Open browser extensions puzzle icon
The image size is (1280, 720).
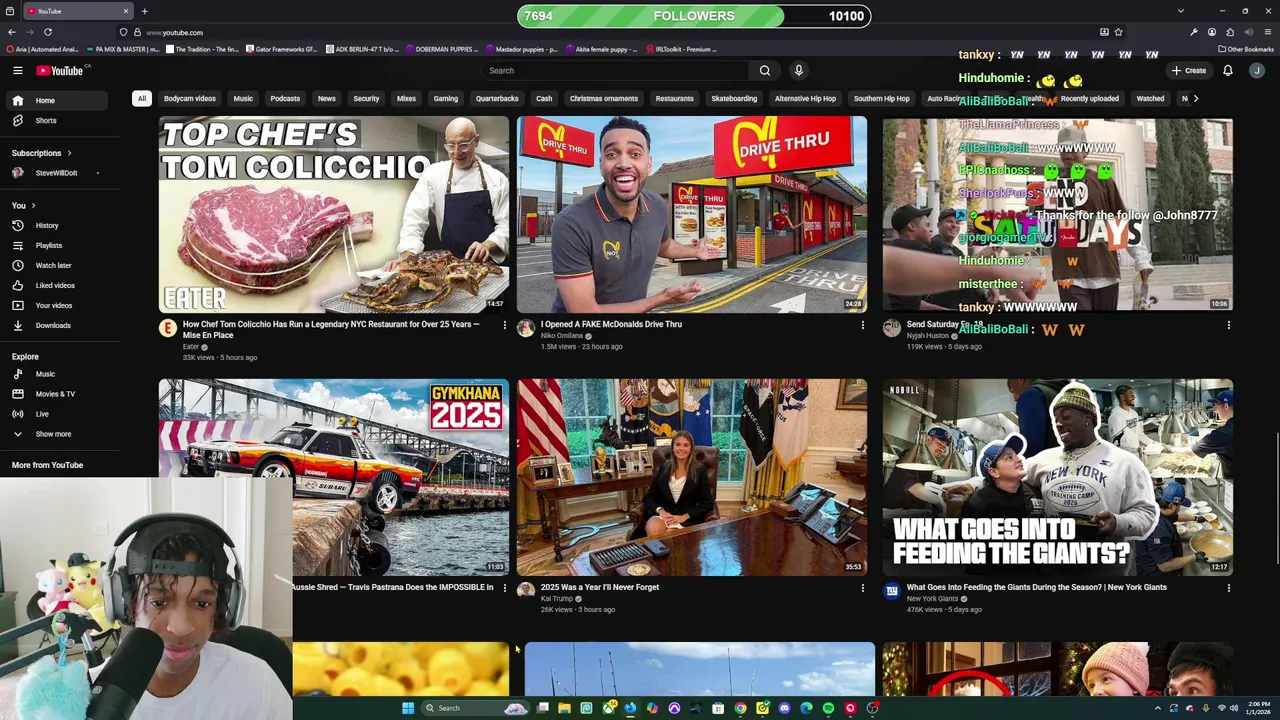tap(1229, 32)
